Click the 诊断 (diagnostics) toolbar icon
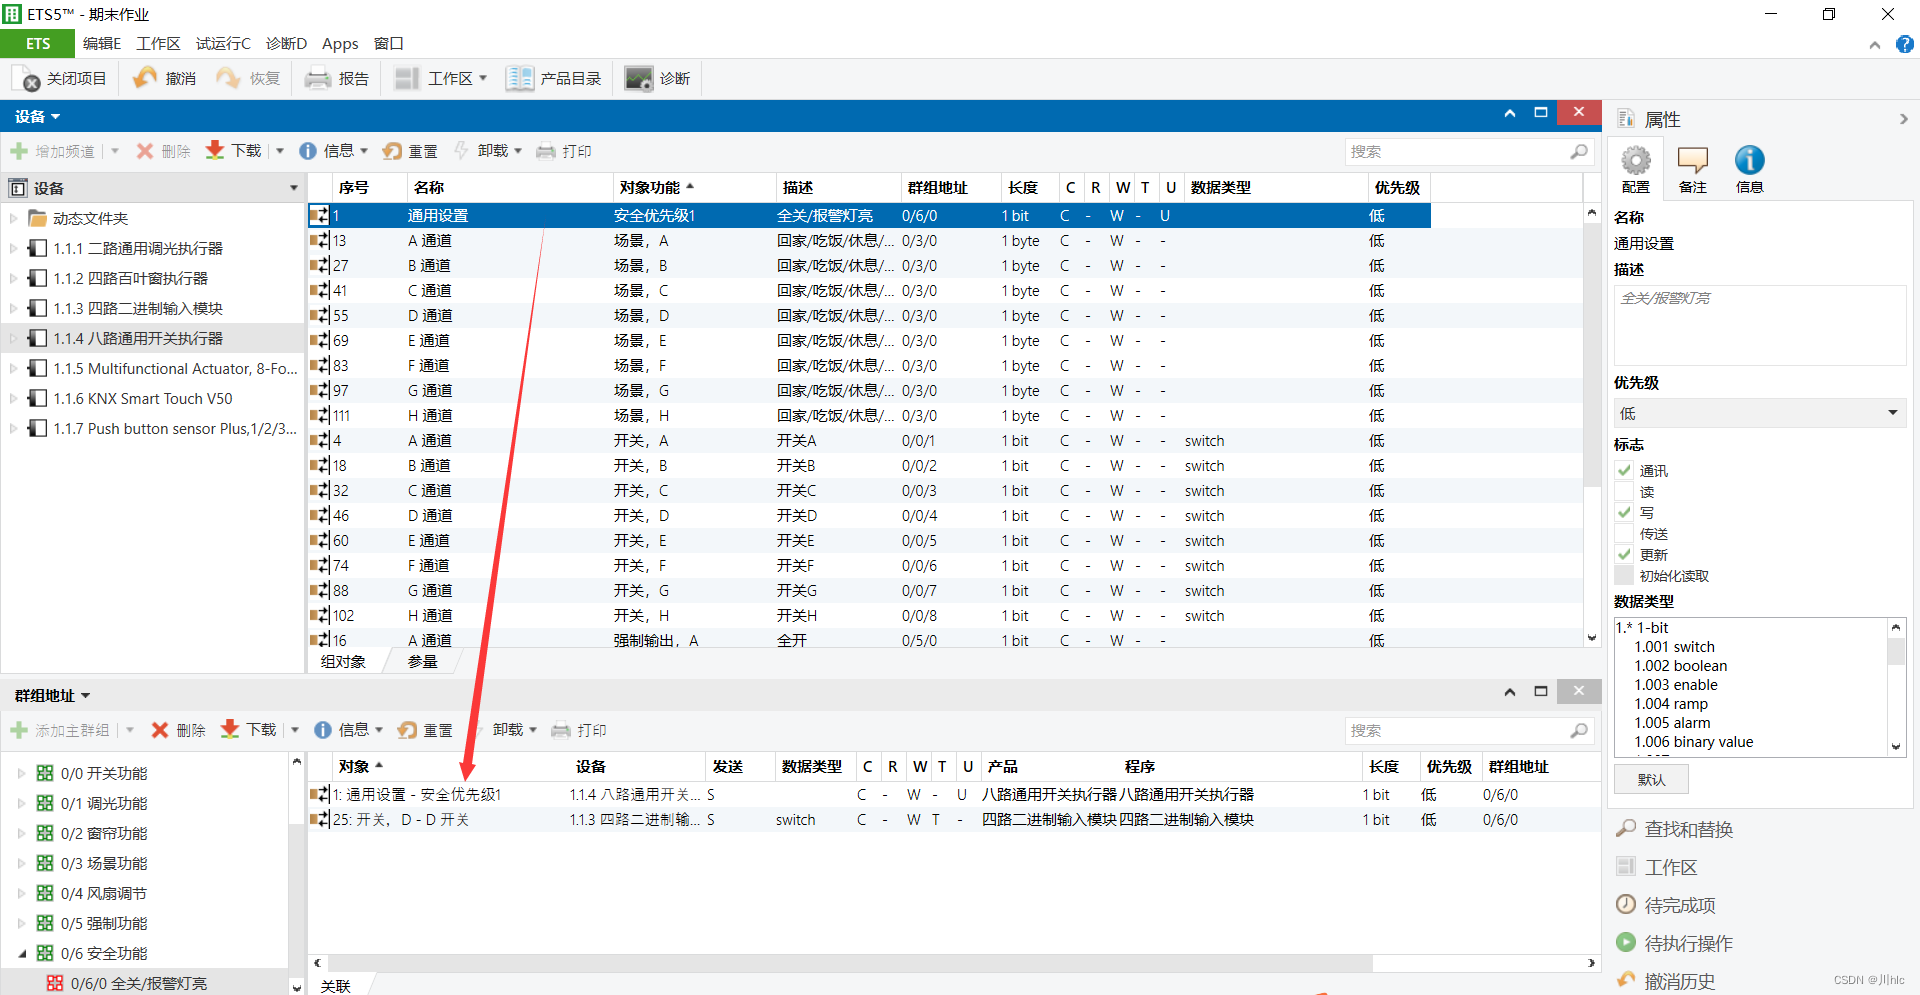1920x995 pixels. pos(638,79)
